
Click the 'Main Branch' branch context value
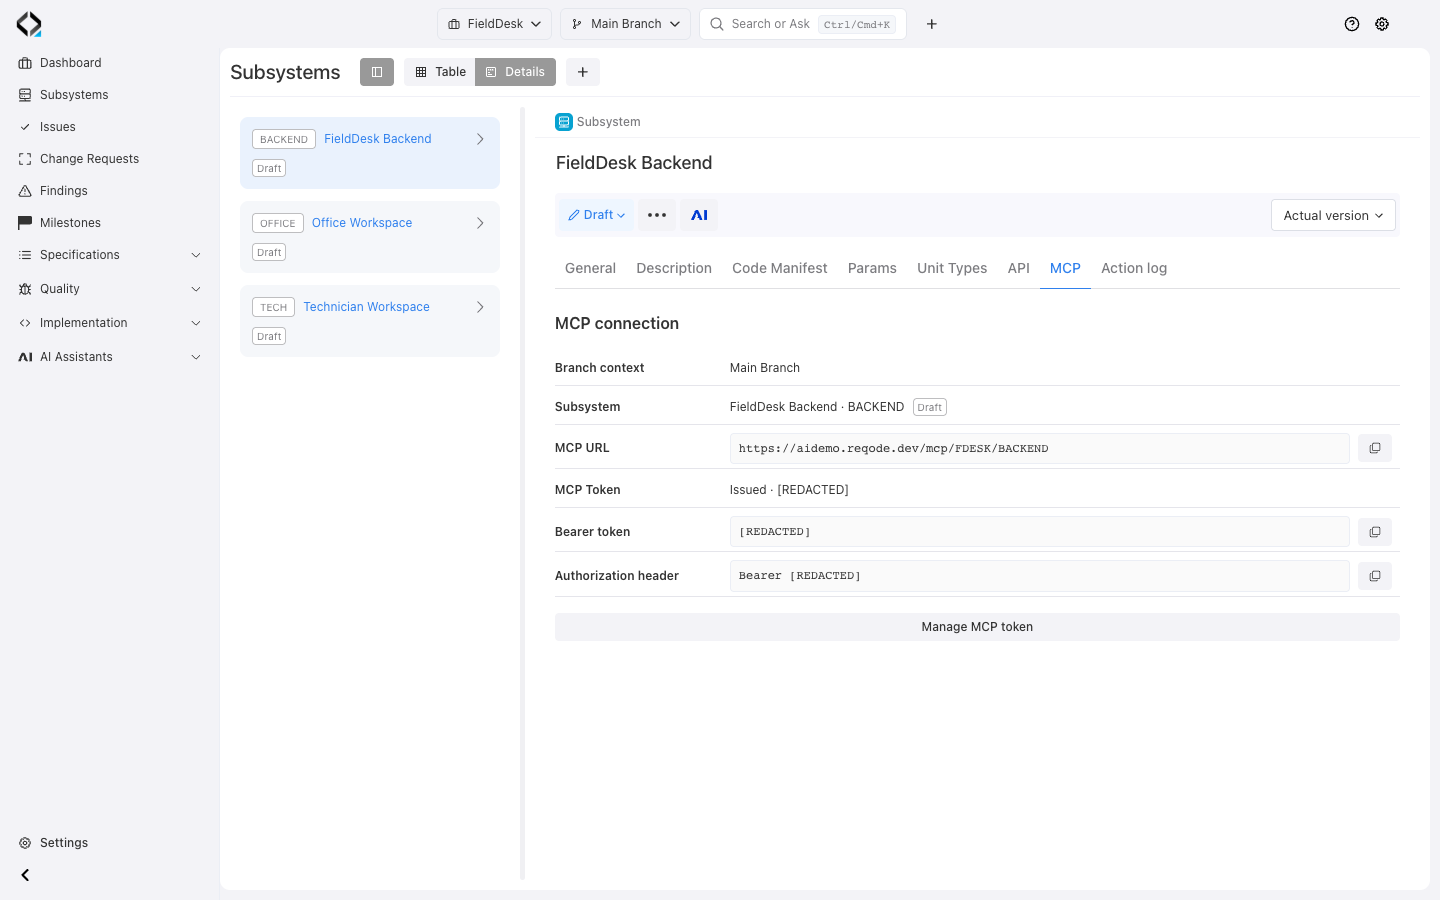coord(765,368)
